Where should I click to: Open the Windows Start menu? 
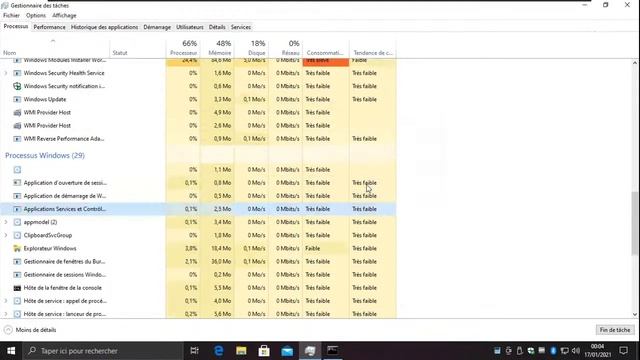point(11,351)
